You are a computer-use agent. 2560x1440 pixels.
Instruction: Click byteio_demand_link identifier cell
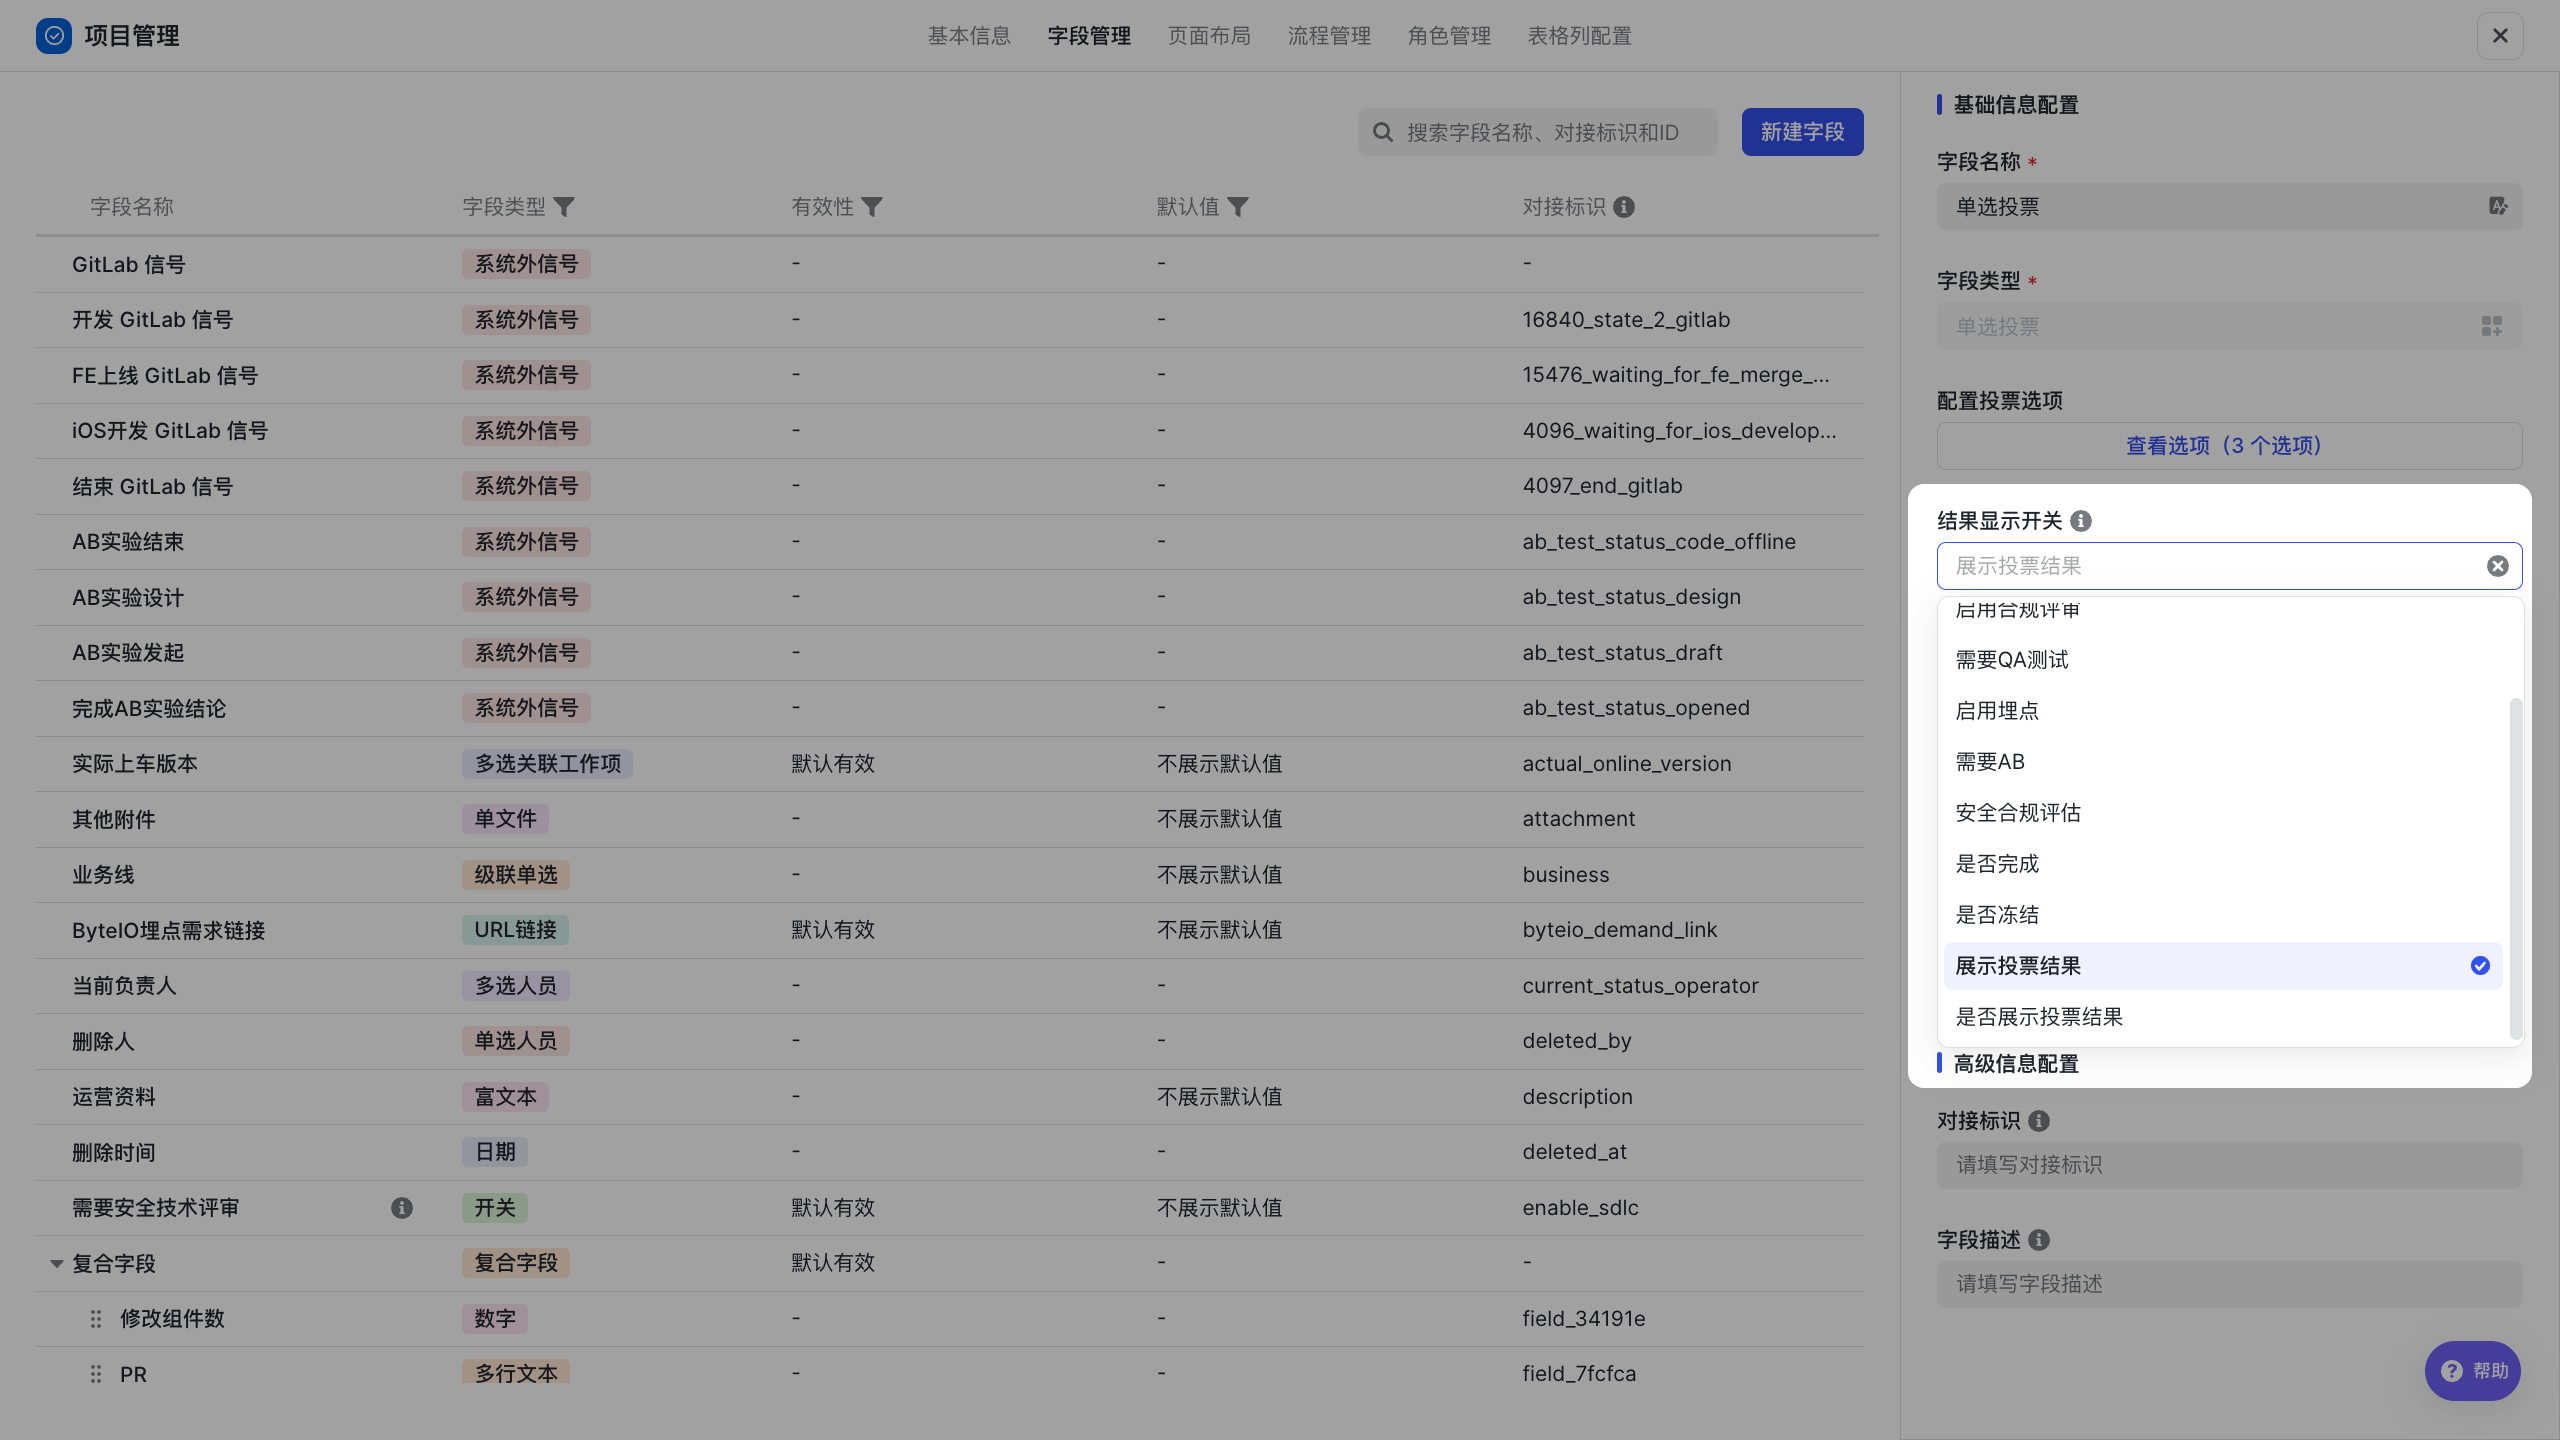(x=1619, y=930)
